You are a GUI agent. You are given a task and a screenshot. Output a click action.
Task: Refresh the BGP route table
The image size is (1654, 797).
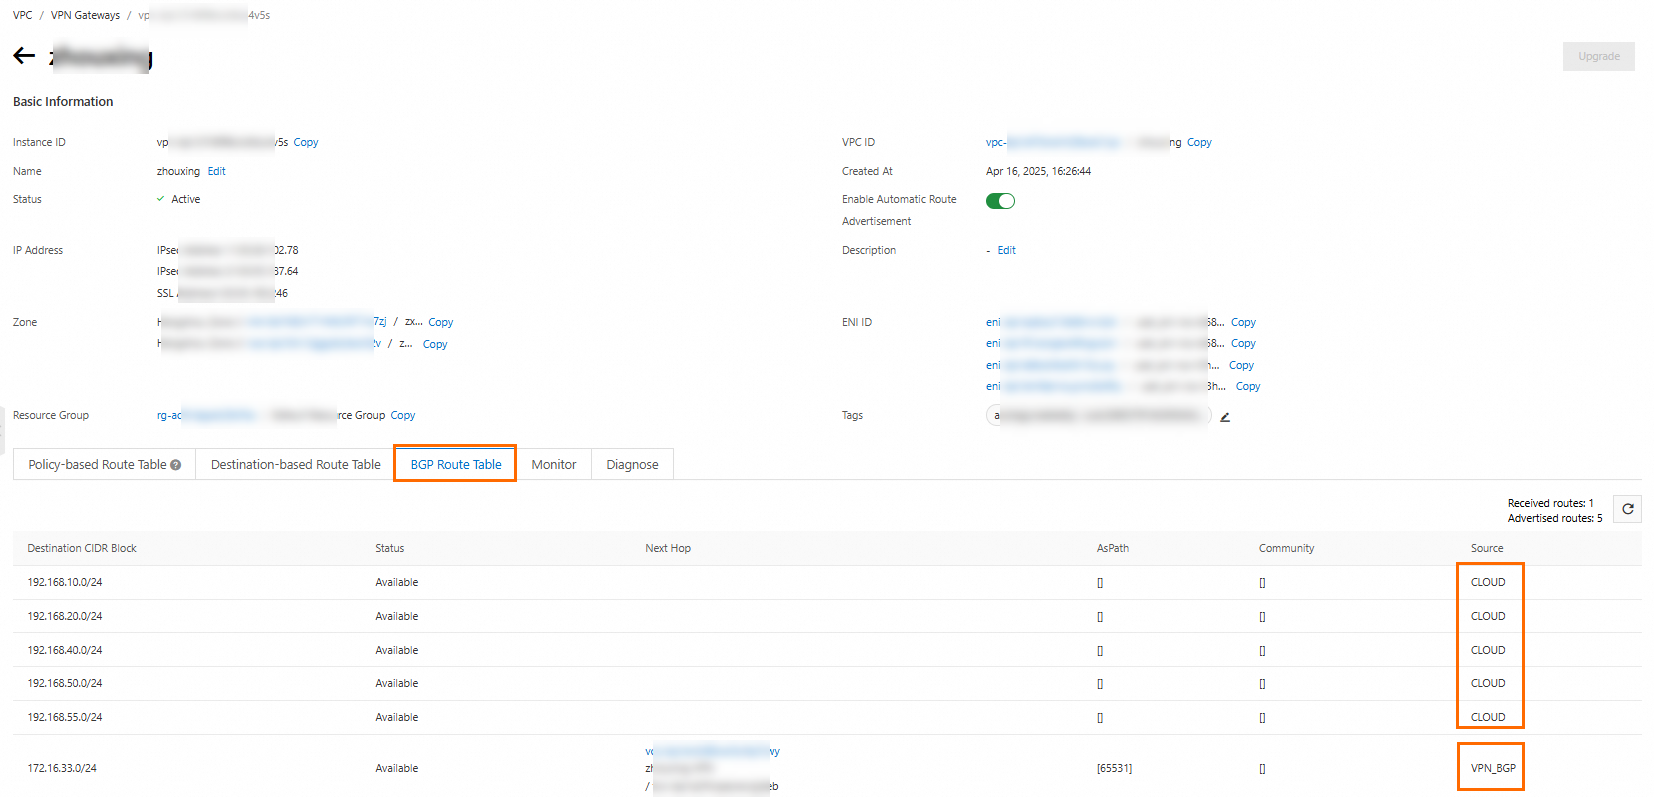click(x=1627, y=509)
